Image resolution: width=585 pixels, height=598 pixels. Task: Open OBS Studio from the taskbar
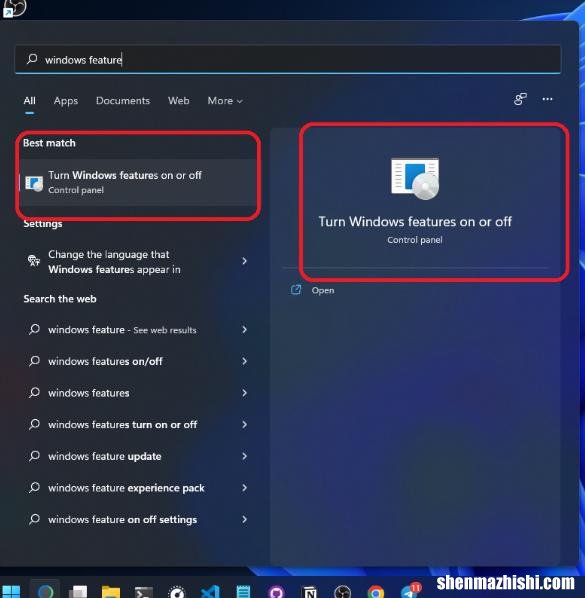tap(342, 592)
